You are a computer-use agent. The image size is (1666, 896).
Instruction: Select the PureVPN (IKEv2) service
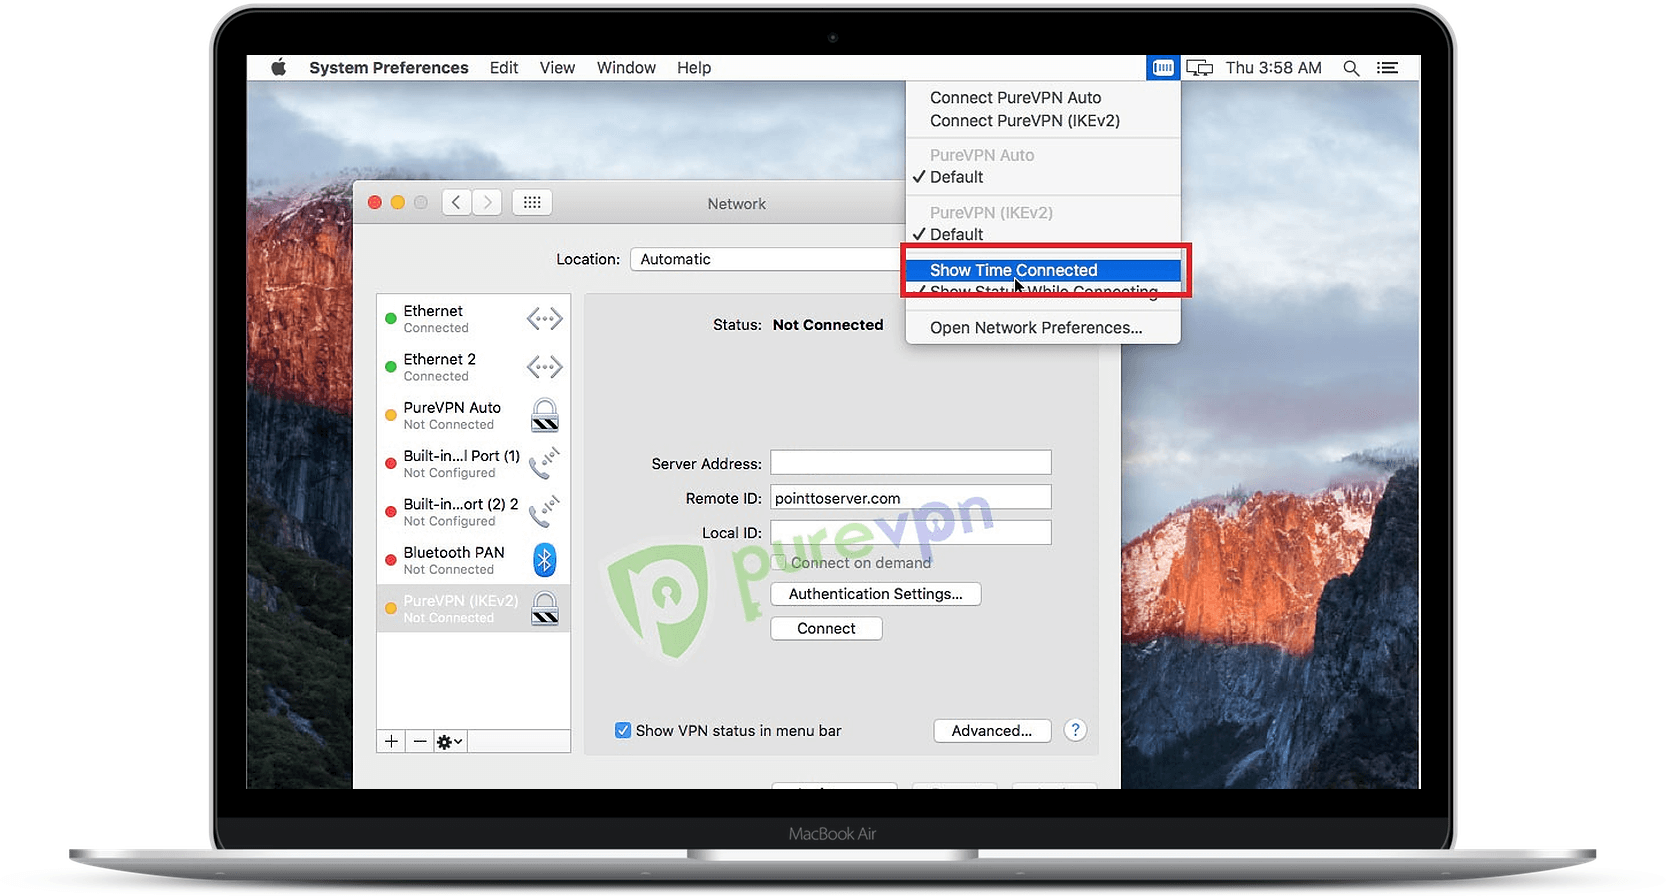(474, 608)
